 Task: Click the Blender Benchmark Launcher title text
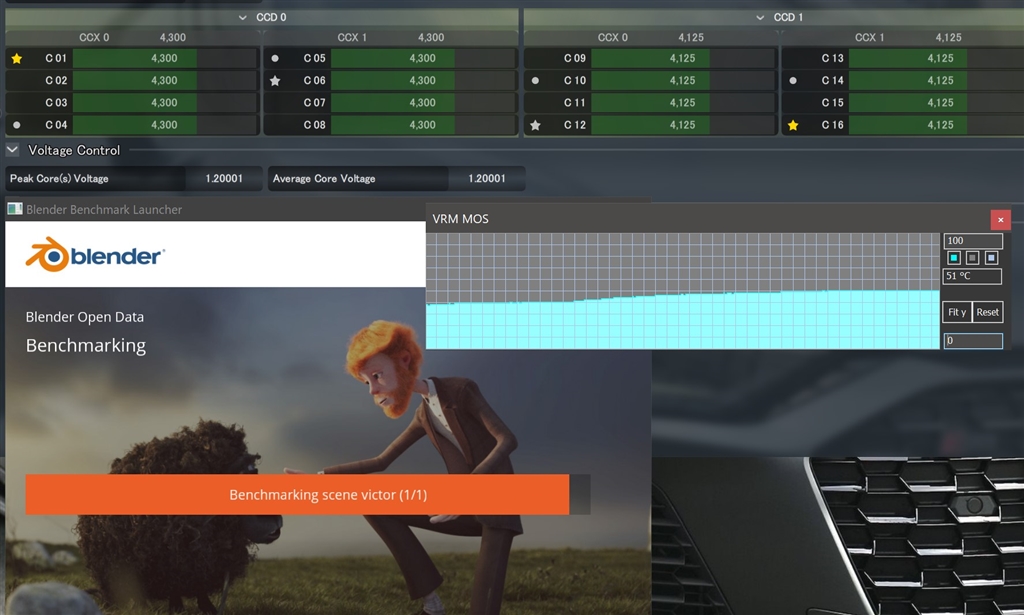click(104, 210)
